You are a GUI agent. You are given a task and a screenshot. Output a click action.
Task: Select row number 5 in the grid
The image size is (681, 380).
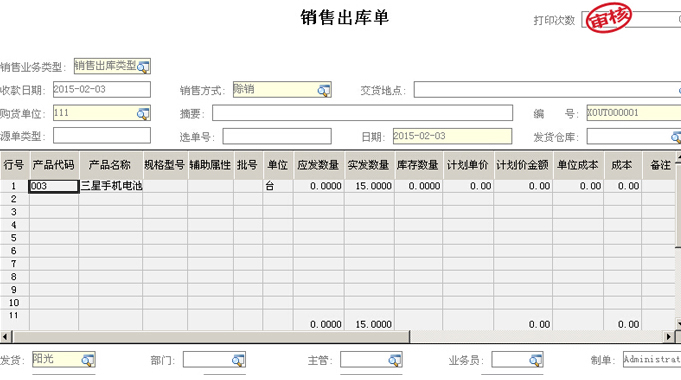pyautogui.click(x=14, y=238)
